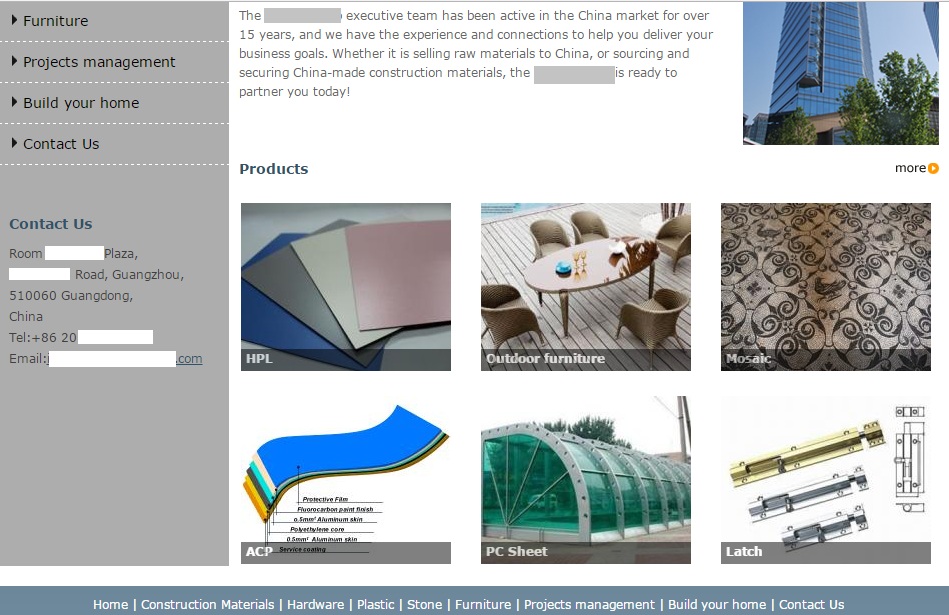The image size is (949, 615).
Task: Open the ACP product diagram thumbnail
Action: (x=346, y=480)
